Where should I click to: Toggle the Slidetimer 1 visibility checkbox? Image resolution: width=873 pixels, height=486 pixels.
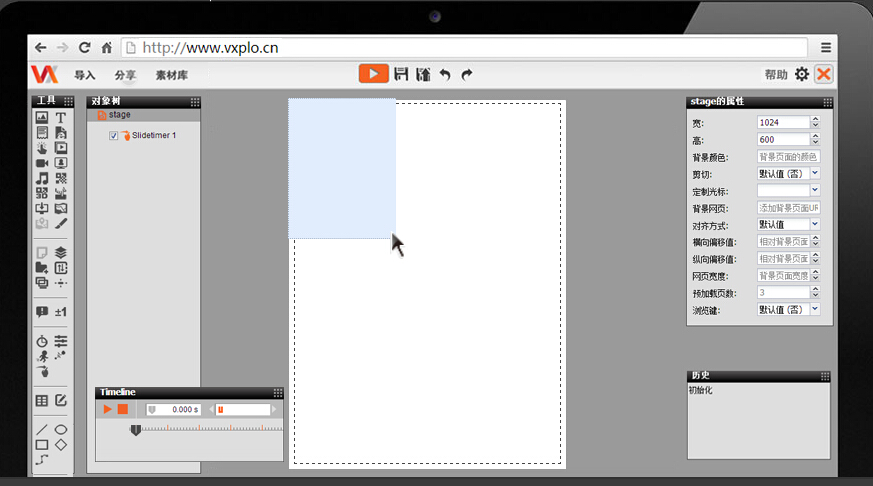114,136
